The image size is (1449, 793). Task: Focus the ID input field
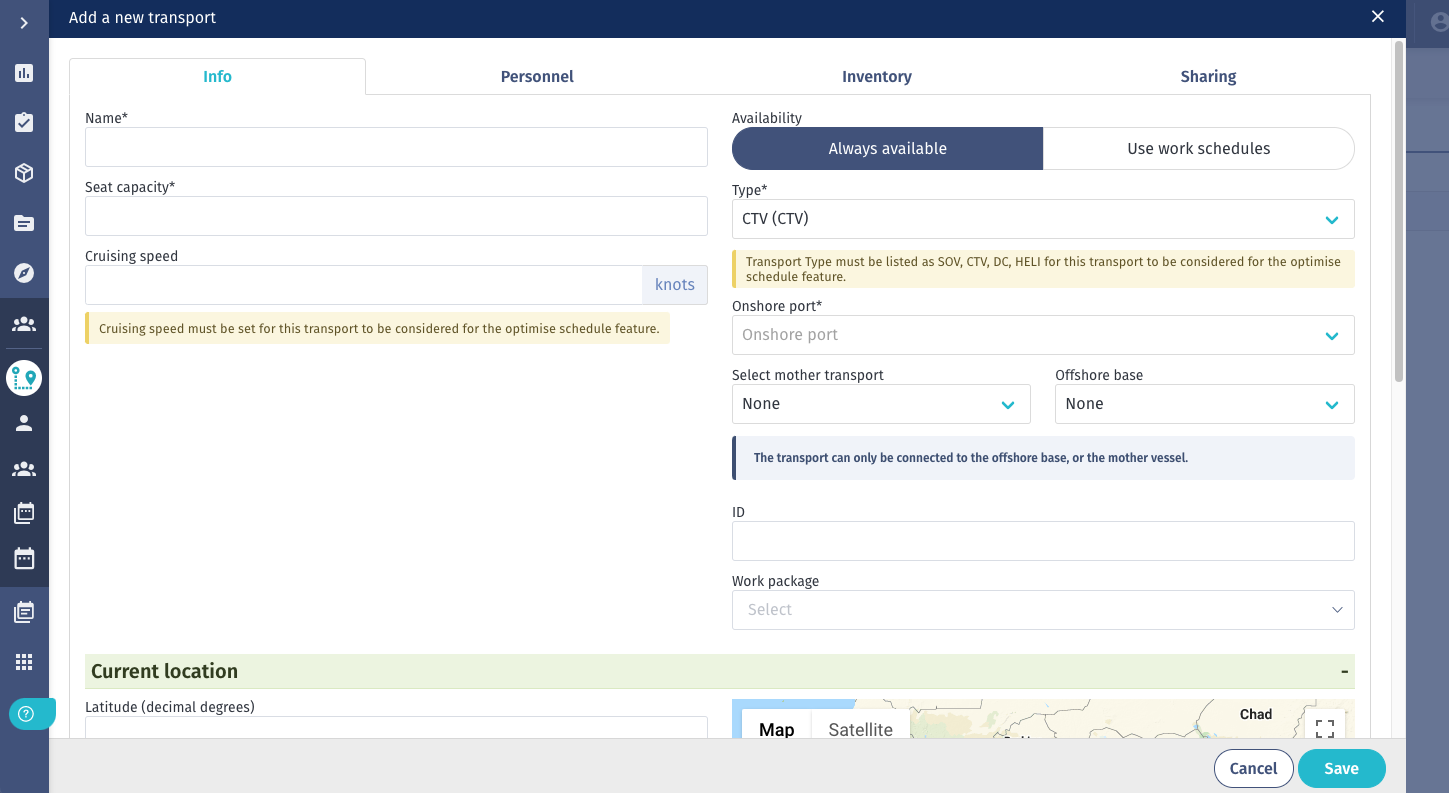(1043, 541)
